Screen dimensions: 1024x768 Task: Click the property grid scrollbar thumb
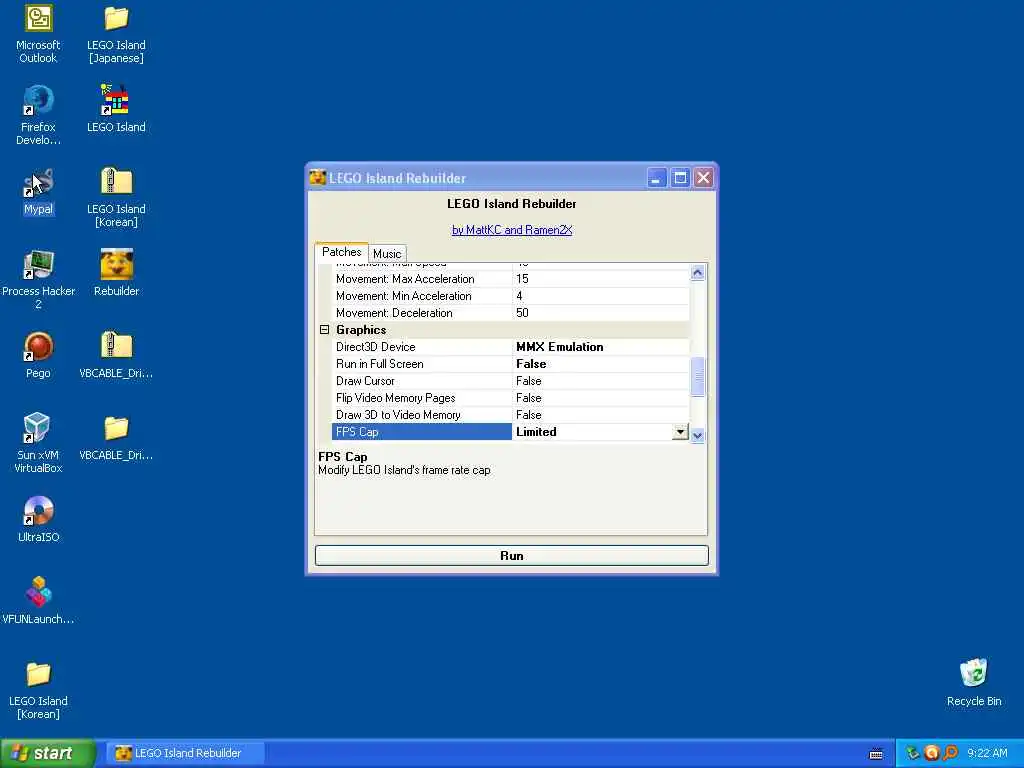click(697, 377)
